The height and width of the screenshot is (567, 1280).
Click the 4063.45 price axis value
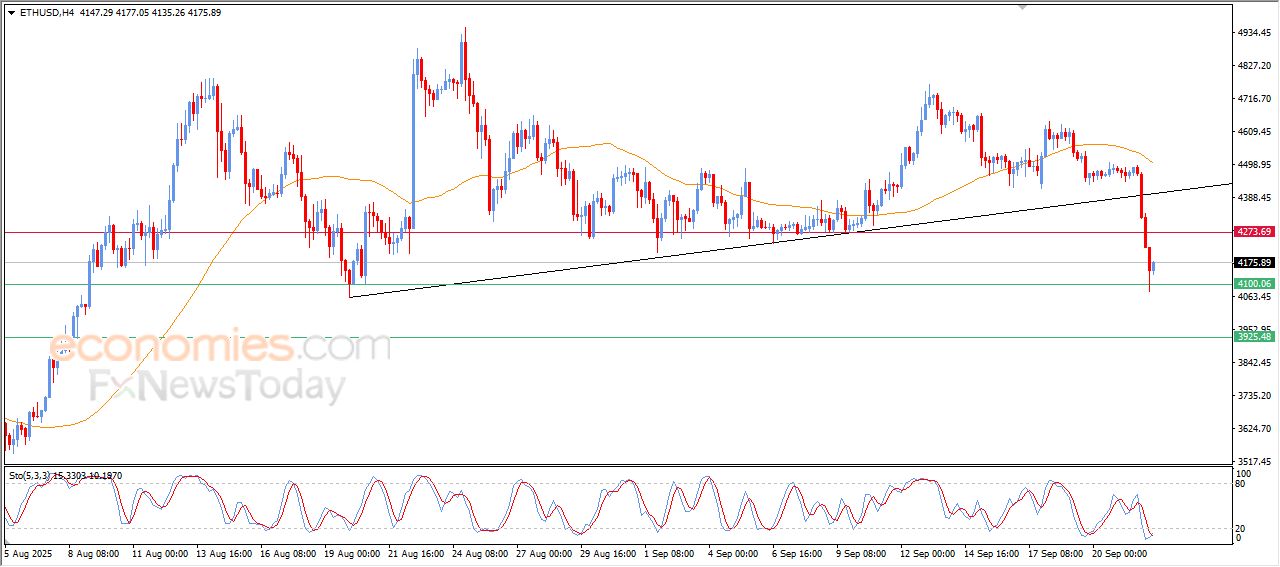(1254, 297)
